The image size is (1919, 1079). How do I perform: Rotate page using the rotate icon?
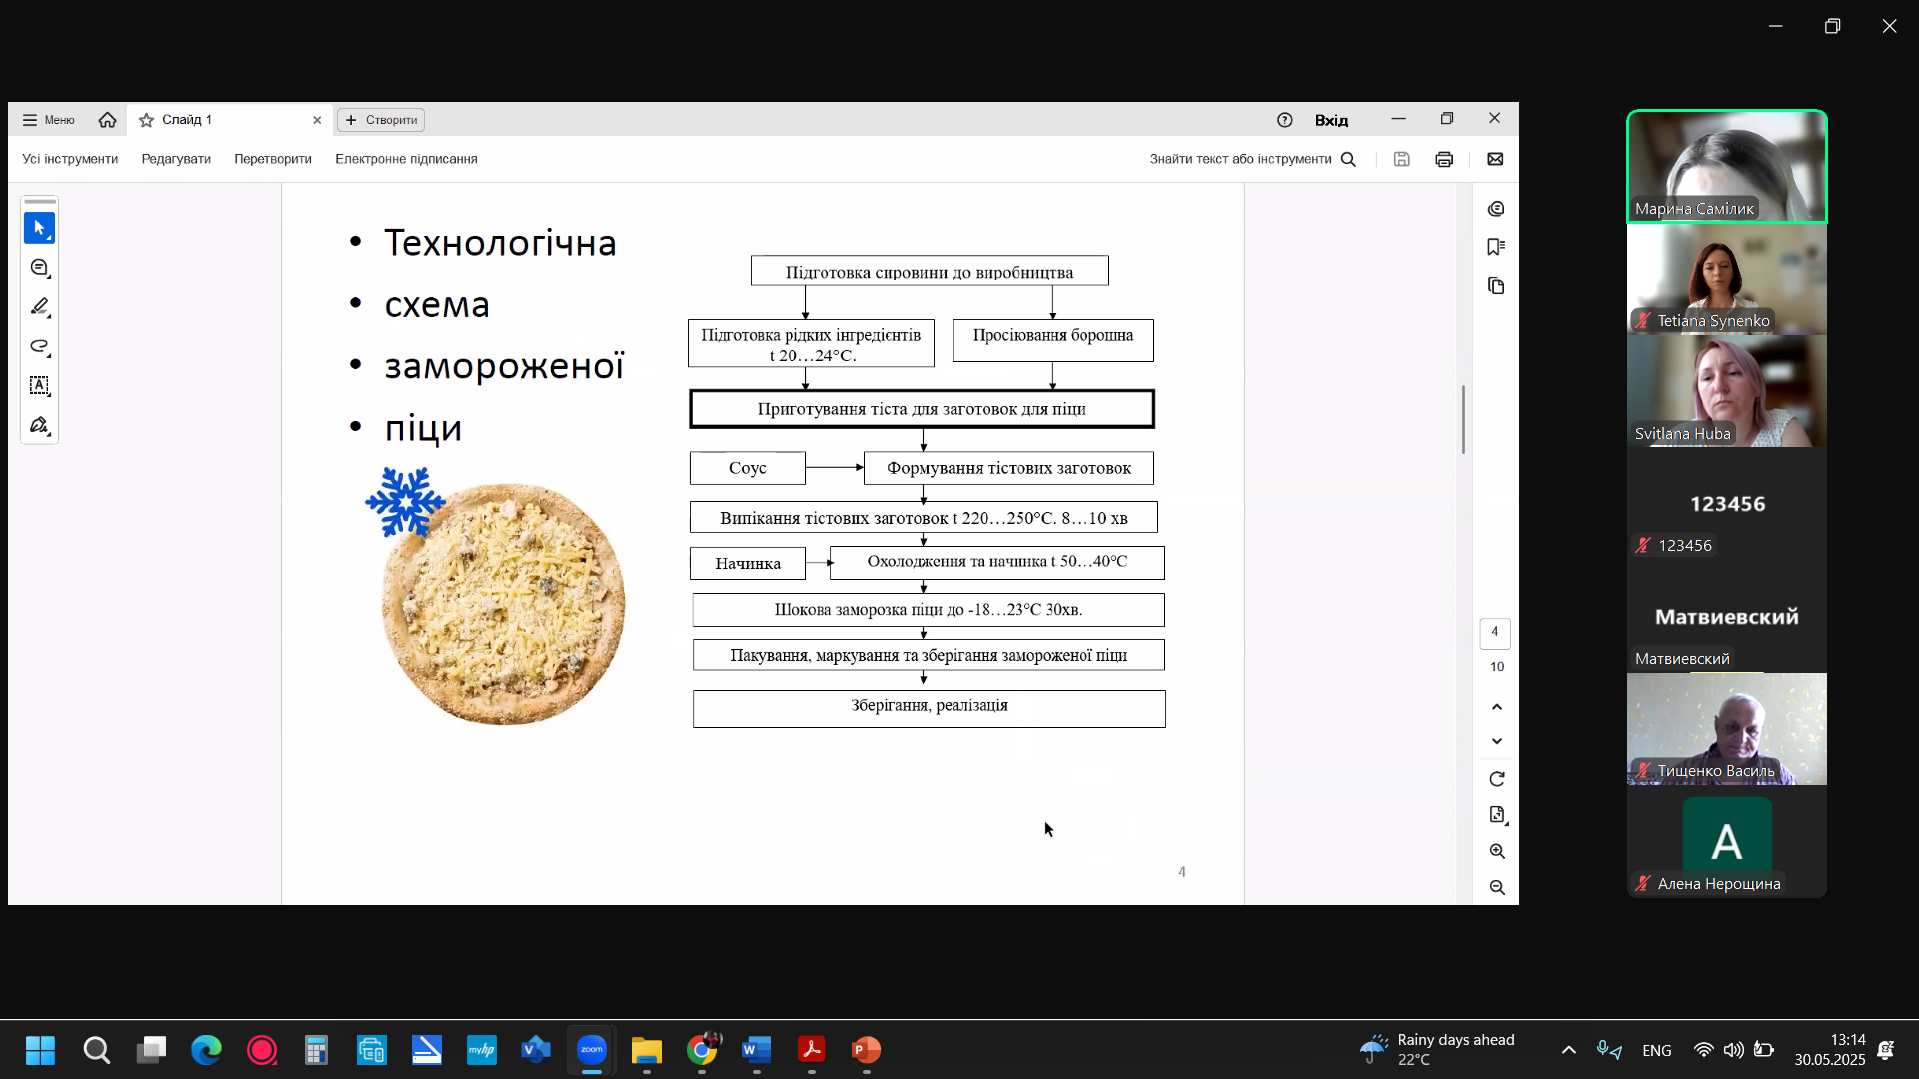tap(1497, 779)
